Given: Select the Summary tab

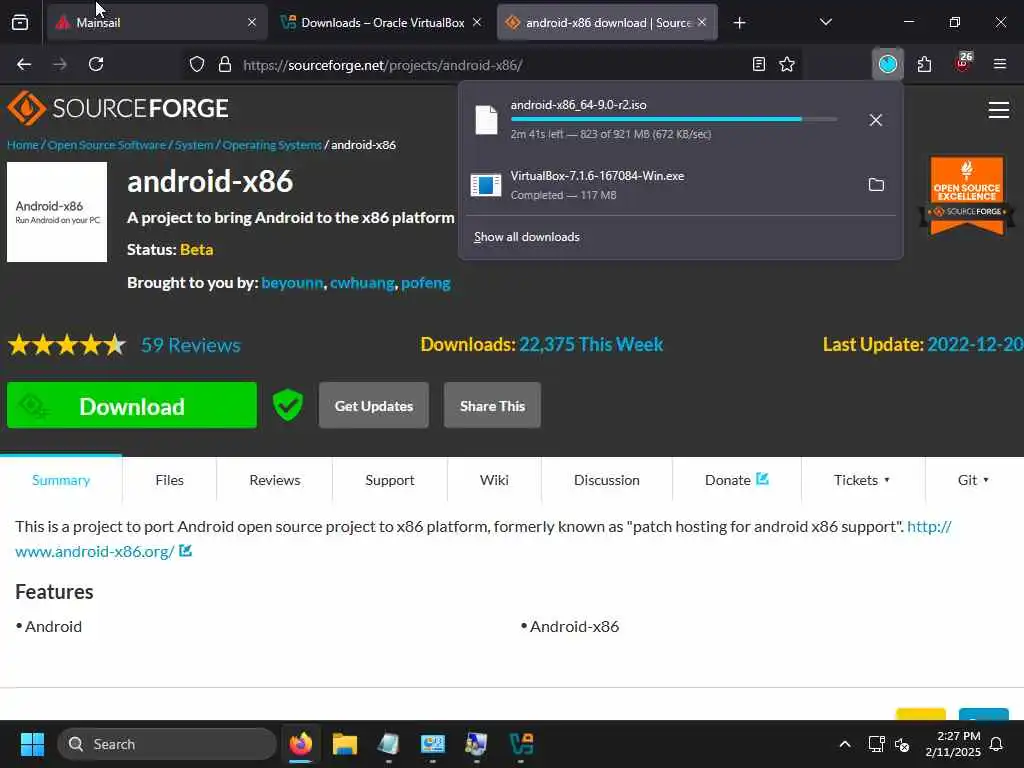Looking at the screenshot, I should pyautogui.click(x=61, y=480).
